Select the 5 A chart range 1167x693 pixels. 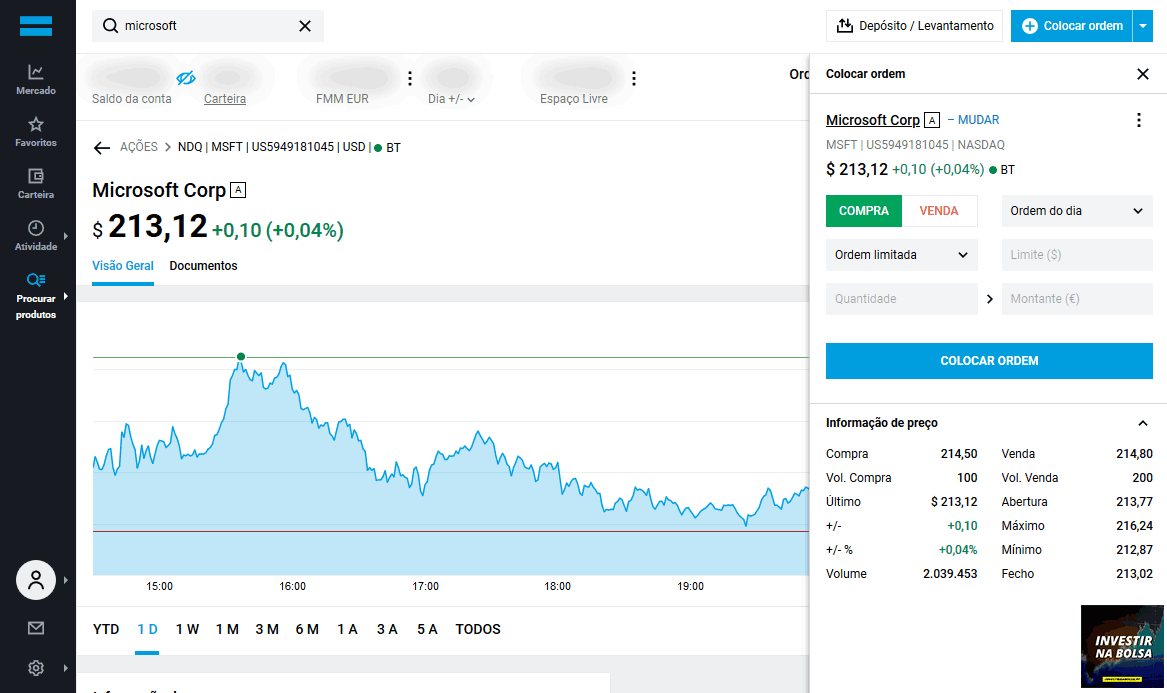click(427, 629)
